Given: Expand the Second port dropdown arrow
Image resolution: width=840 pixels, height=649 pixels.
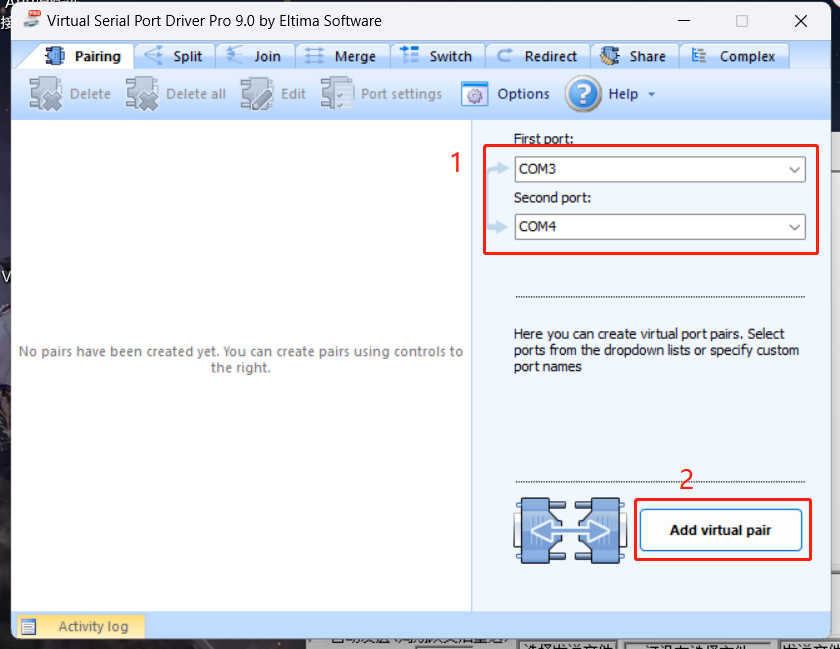Looking at the screenshot, I should (794, 227).
